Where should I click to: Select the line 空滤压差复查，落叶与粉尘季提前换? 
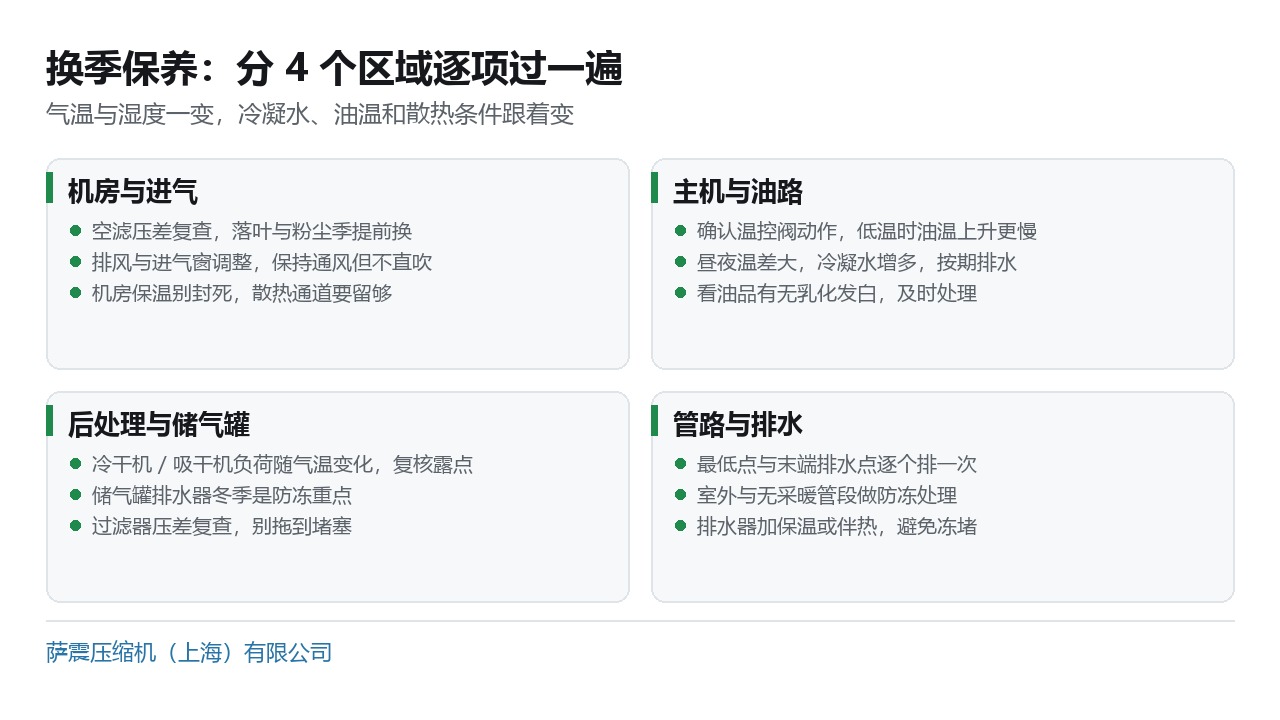click(252, 231)
